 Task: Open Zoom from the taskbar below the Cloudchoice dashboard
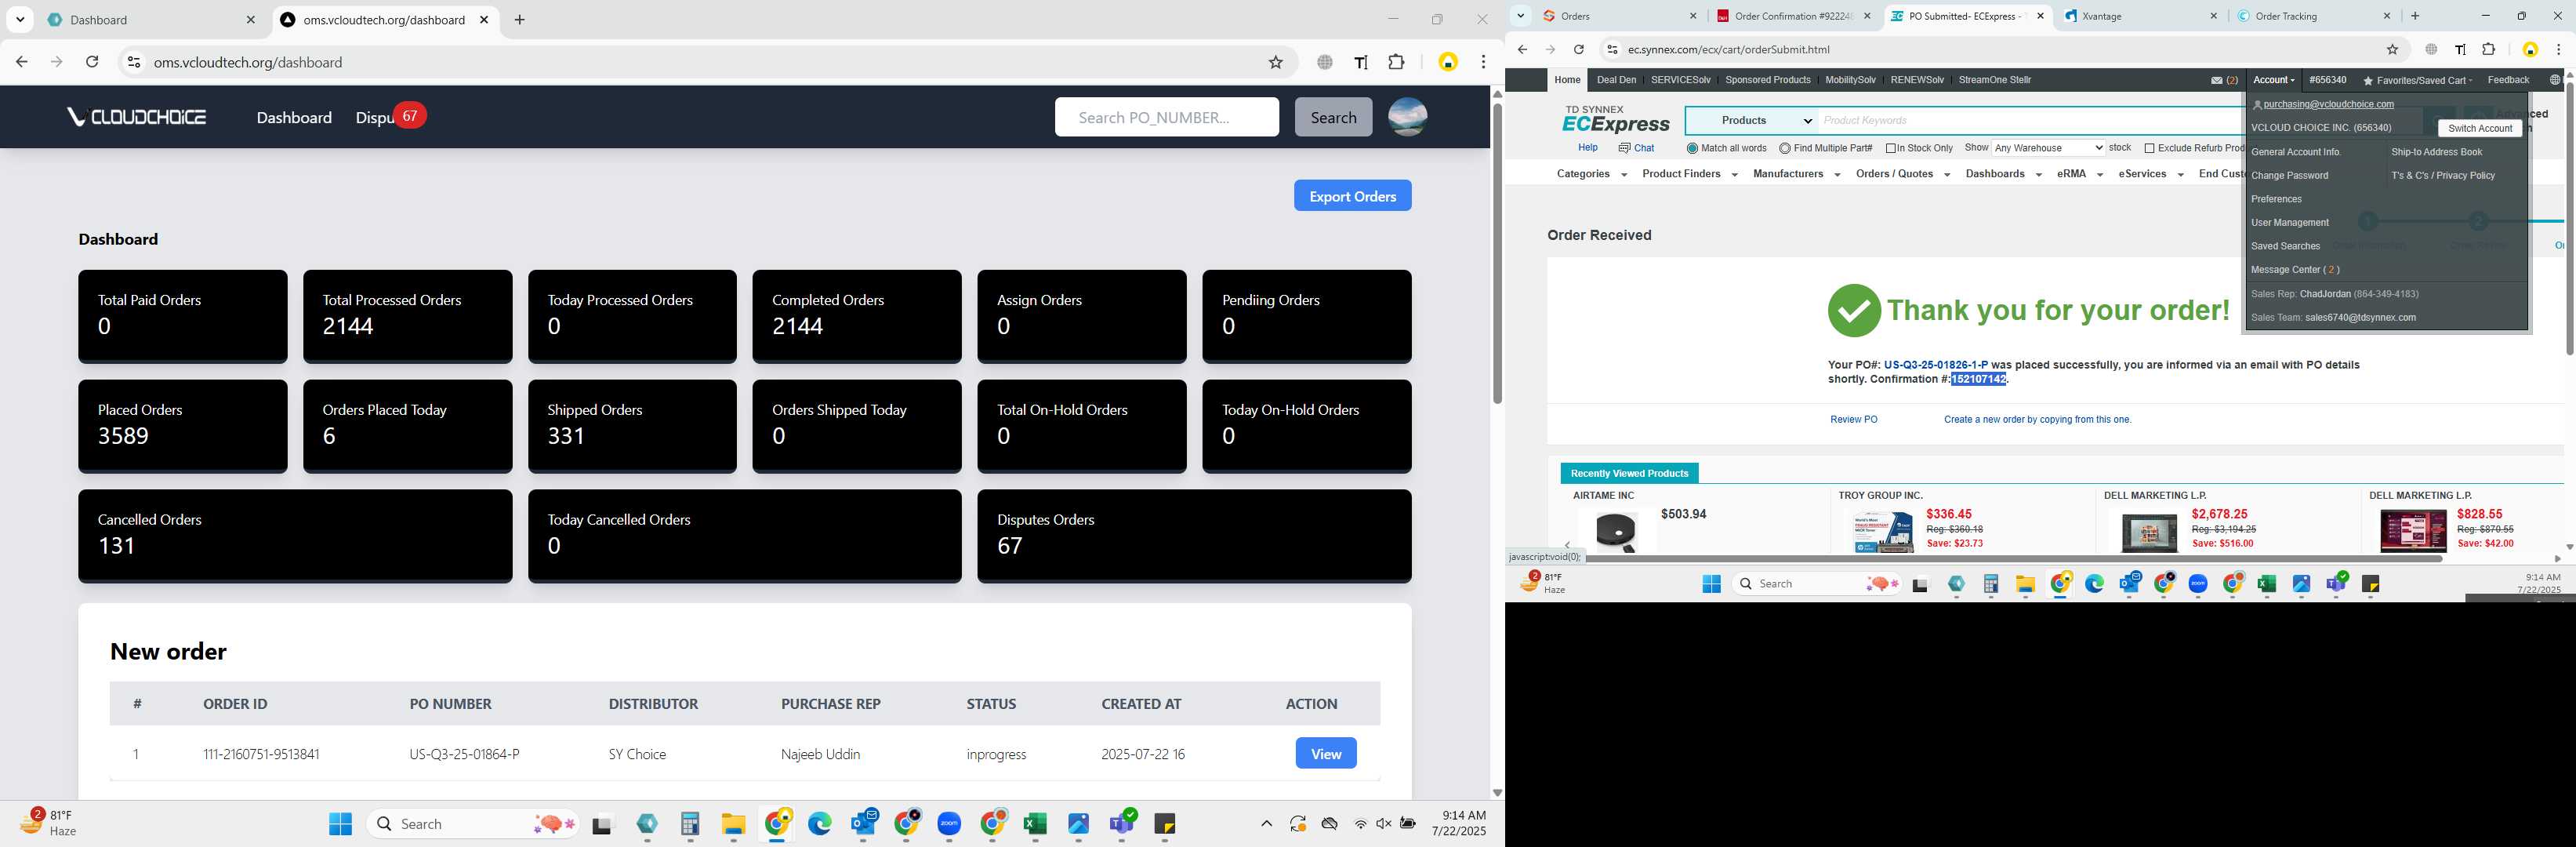click(x=949, y=824)
